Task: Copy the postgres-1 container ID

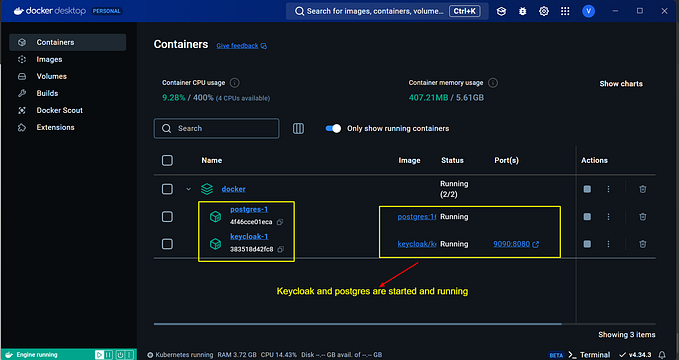Action: pyautogui.click(x=280, y=222)
